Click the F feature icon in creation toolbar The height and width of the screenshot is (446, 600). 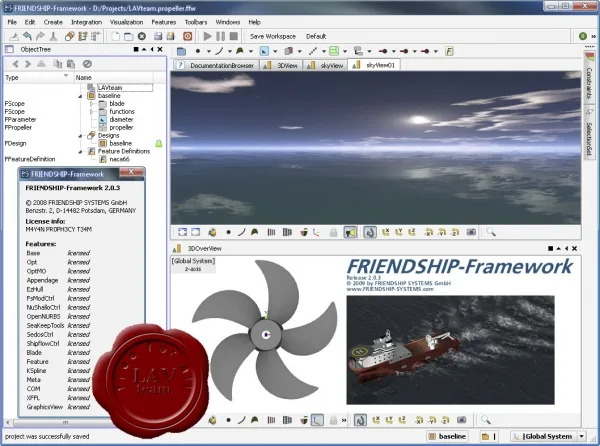pyautogui.click(x=449, y=51)
